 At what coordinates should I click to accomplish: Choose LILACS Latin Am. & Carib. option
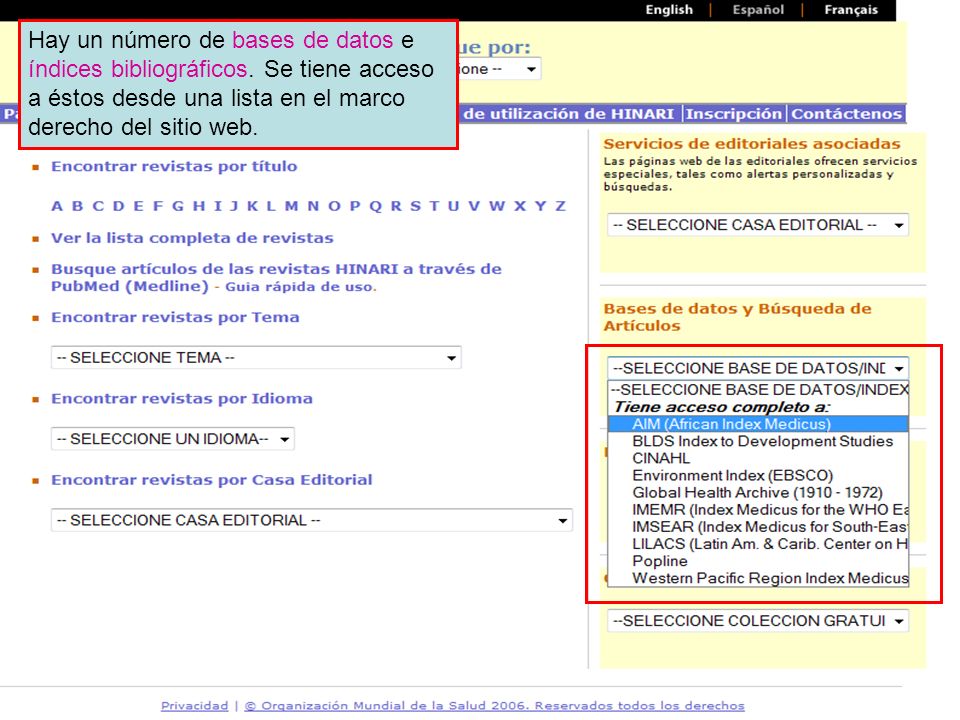tap(758, 544)
